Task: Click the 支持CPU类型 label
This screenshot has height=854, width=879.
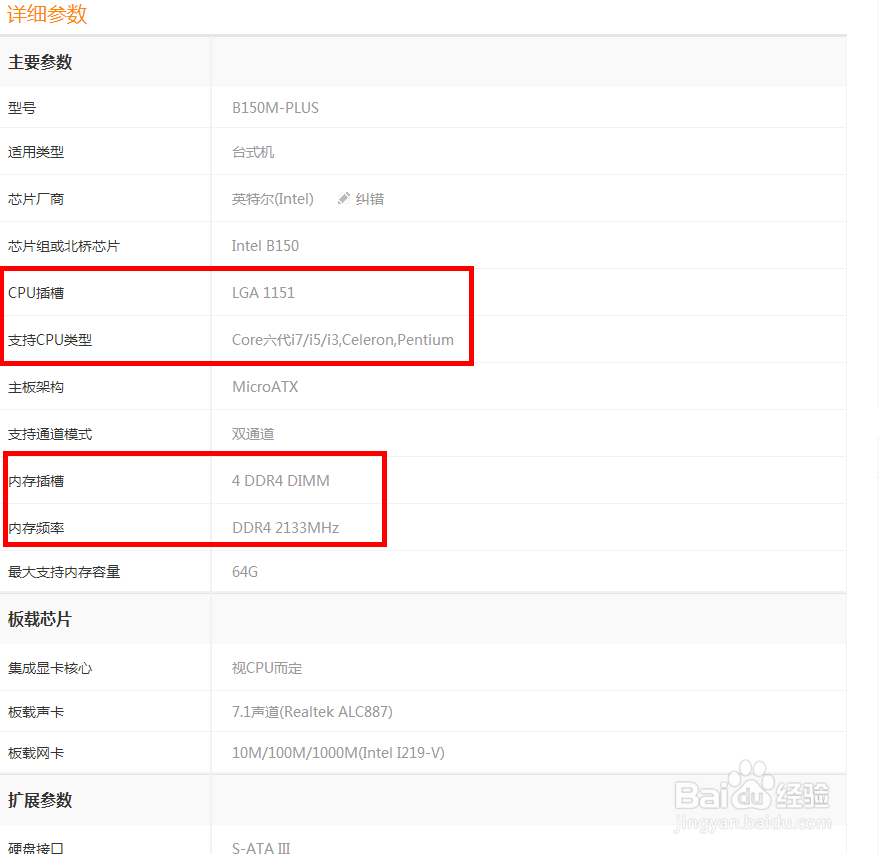Action: click(x=50, y=340)
